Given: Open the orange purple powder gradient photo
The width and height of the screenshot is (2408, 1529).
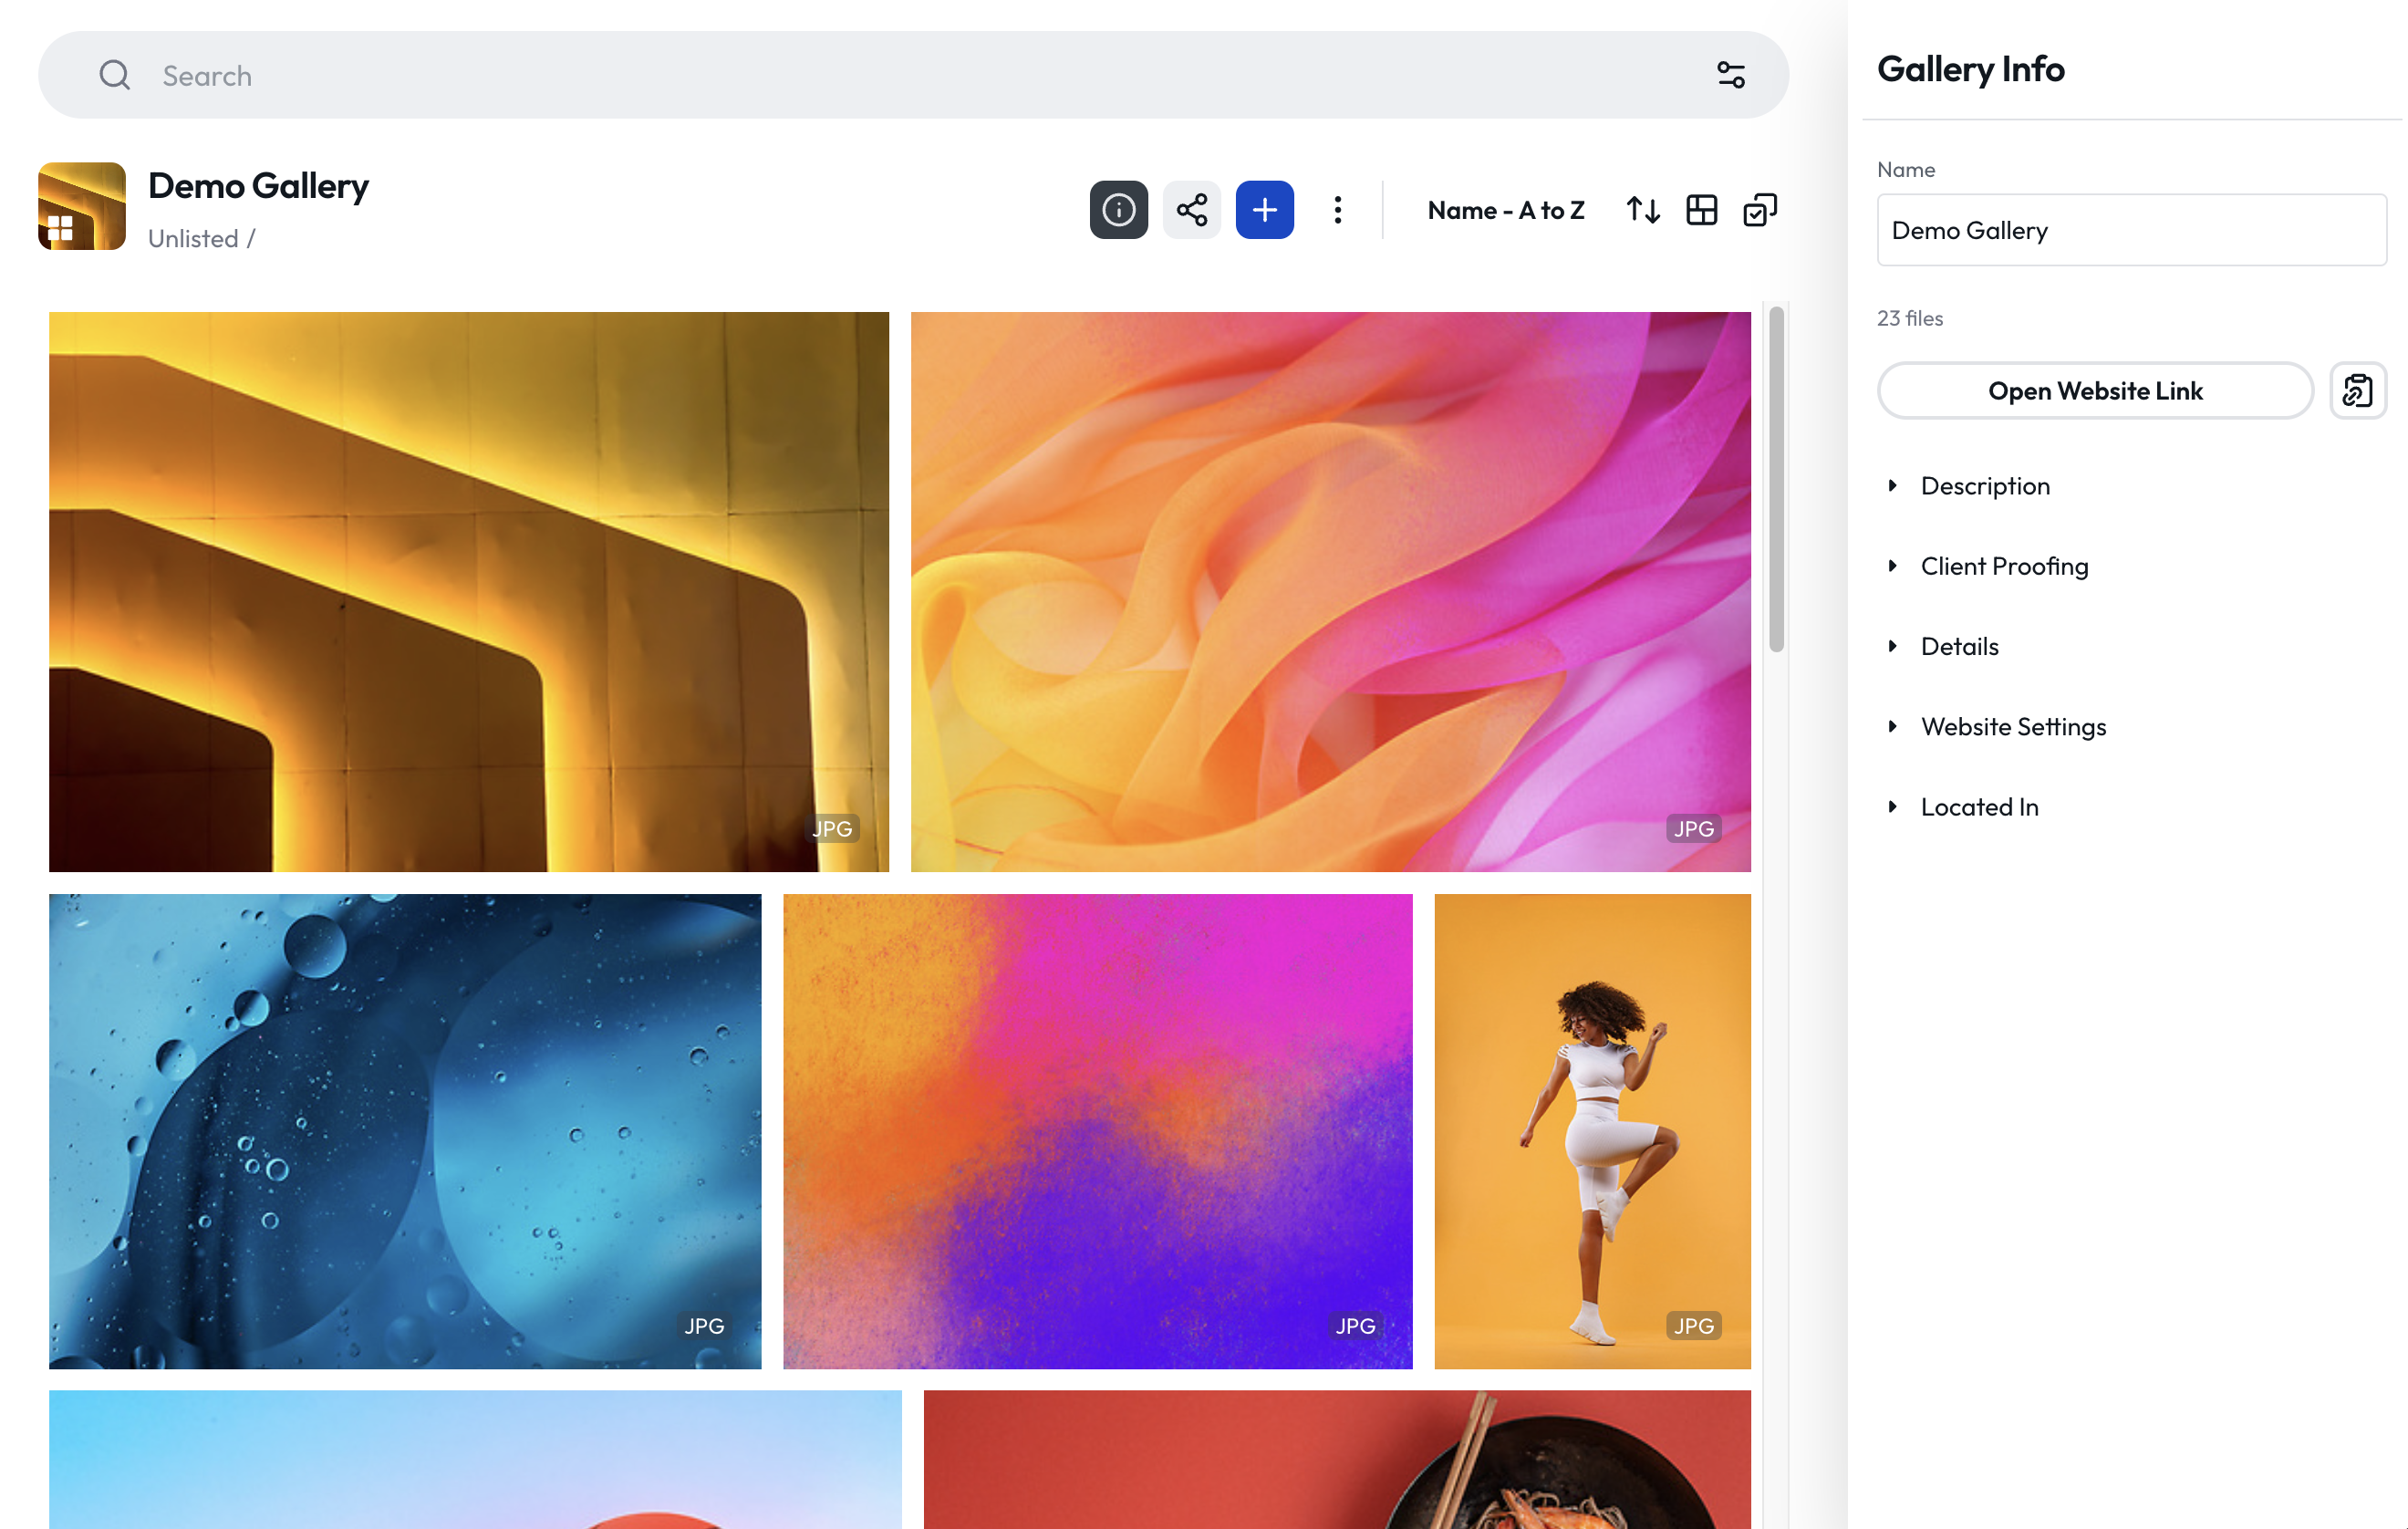Looking at the screenshot, I should [1097, 1131].
